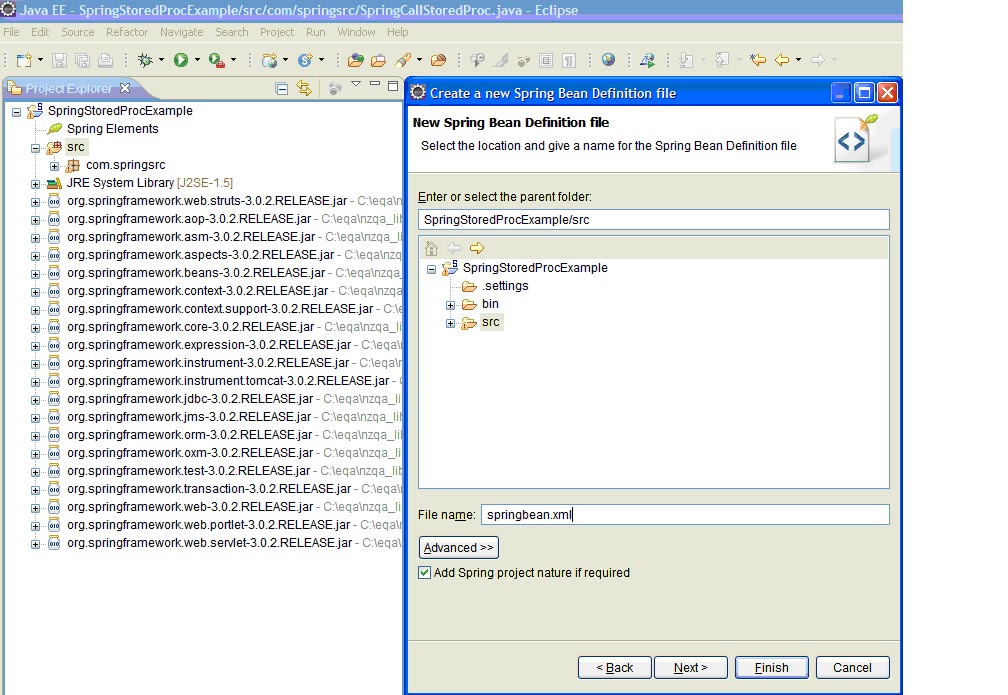1008x695 pixels.
Task: Click the Next > button
Action: (690, 667)
